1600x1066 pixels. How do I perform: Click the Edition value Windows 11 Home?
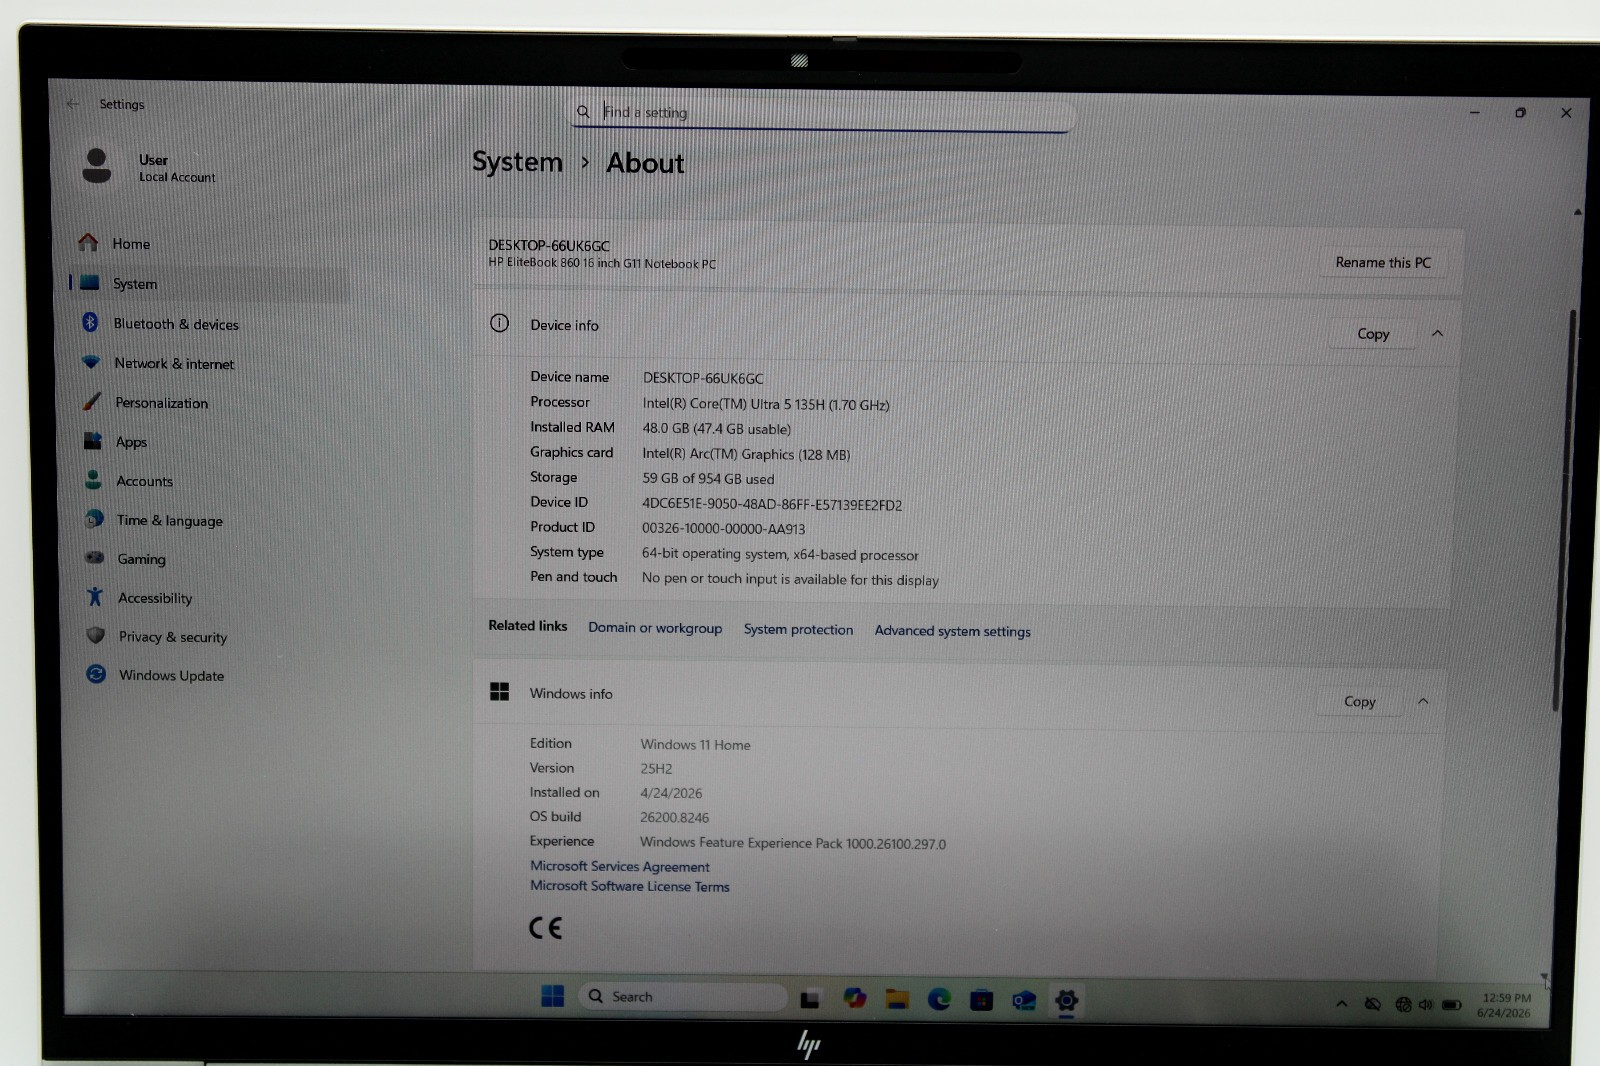695,745
